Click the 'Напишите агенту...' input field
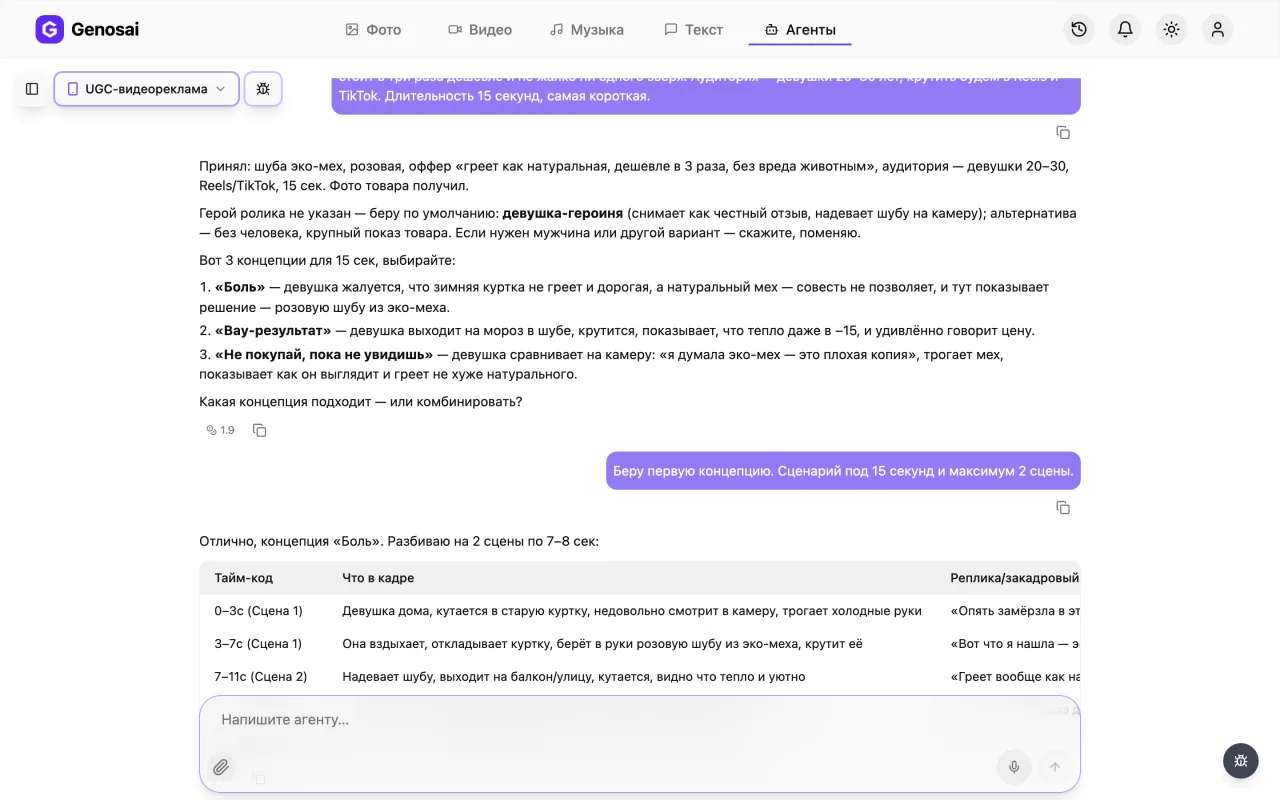 (640, 720)
